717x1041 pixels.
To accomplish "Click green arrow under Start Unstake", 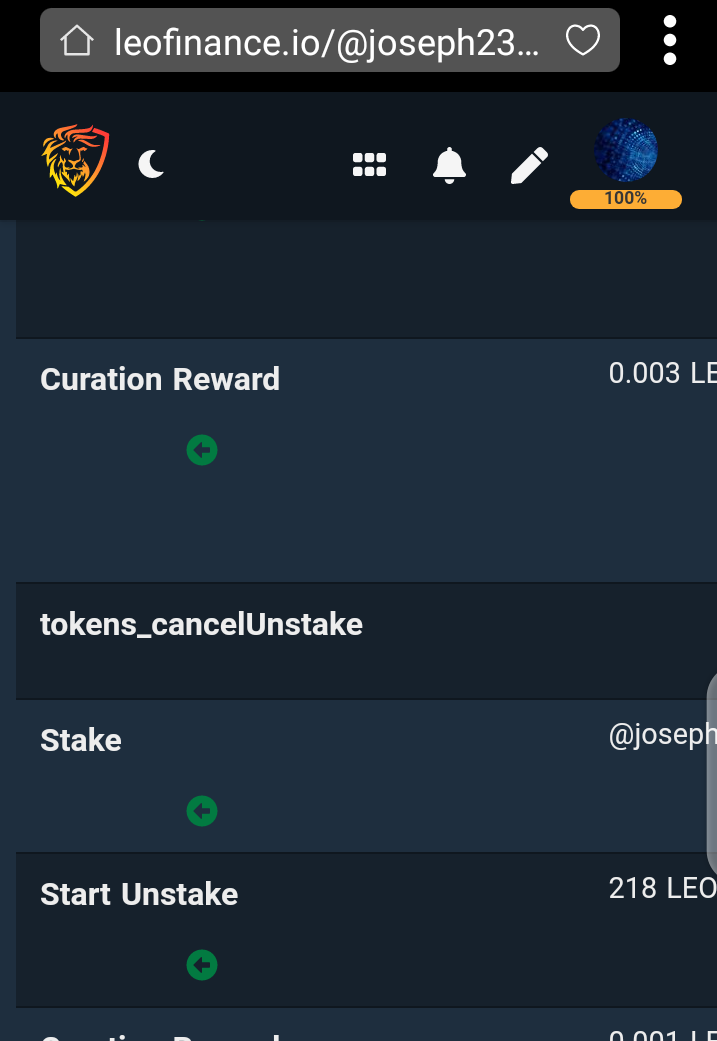I will [202, 965].
